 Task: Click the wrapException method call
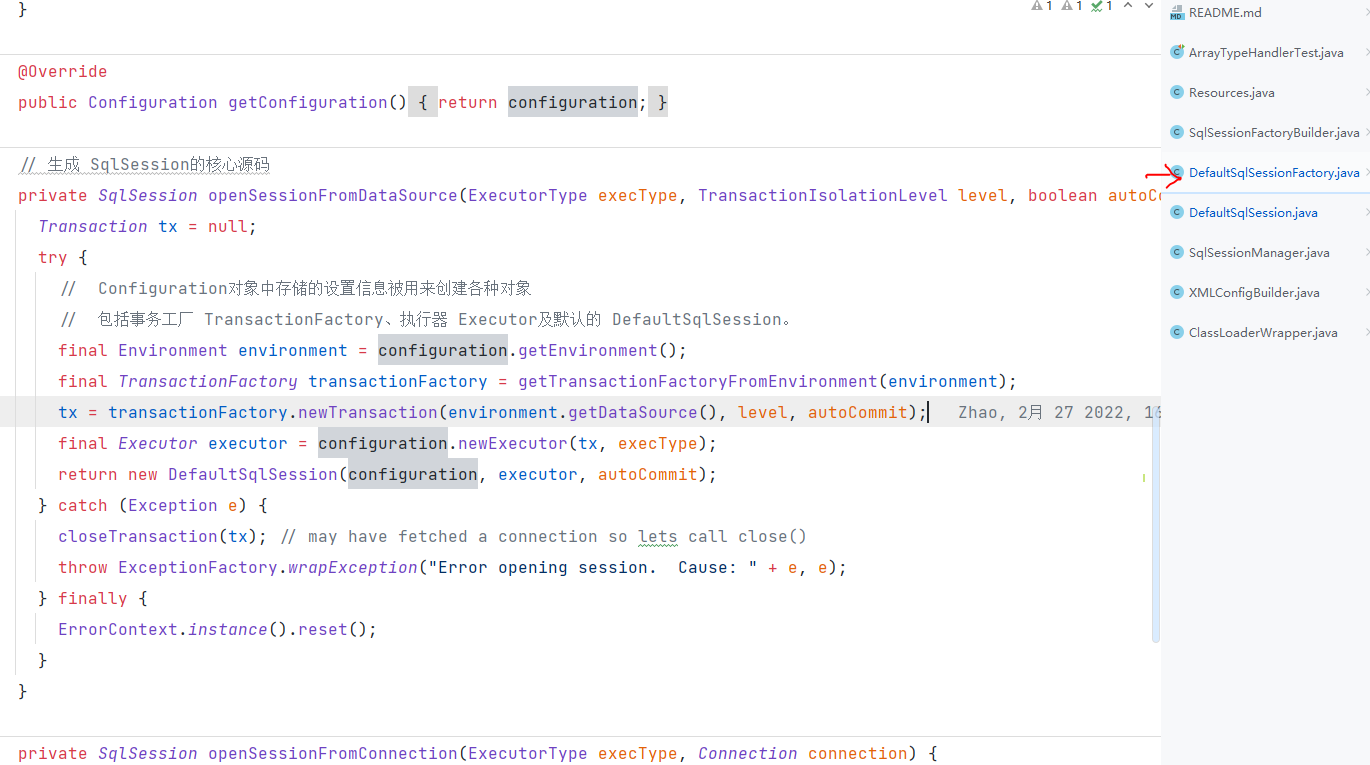click(x=353, y=568)
